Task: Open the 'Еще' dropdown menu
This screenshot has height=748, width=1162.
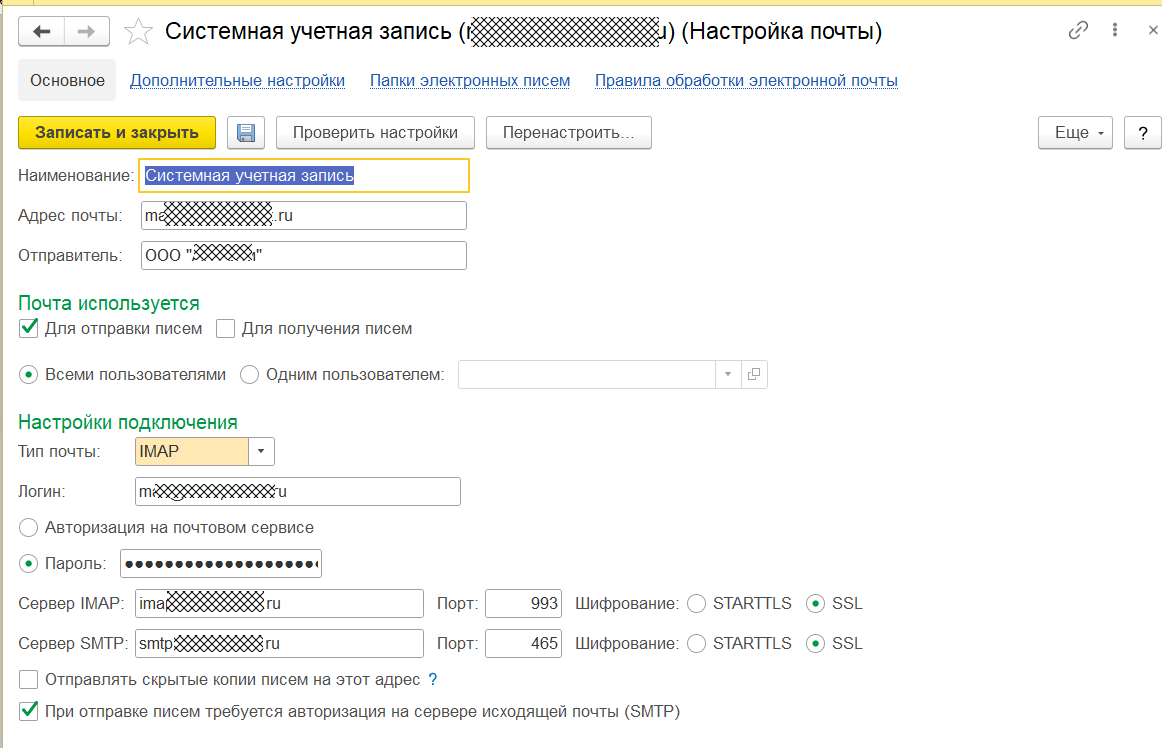Action: coord(1076,132)
